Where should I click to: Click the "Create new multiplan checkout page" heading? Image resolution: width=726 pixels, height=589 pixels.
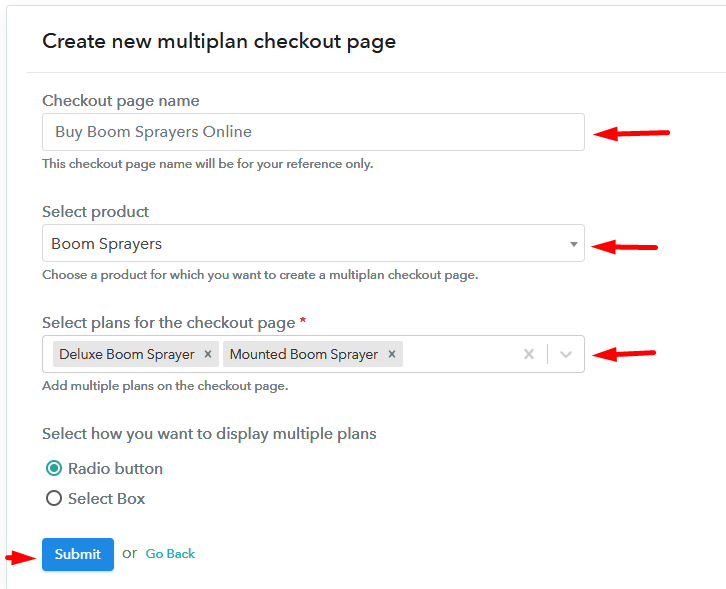tap(219, 42)
